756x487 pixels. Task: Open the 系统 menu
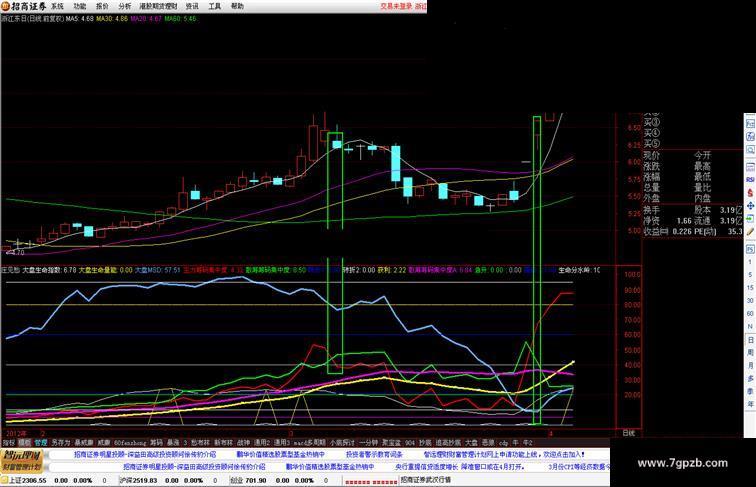point(57,6)
